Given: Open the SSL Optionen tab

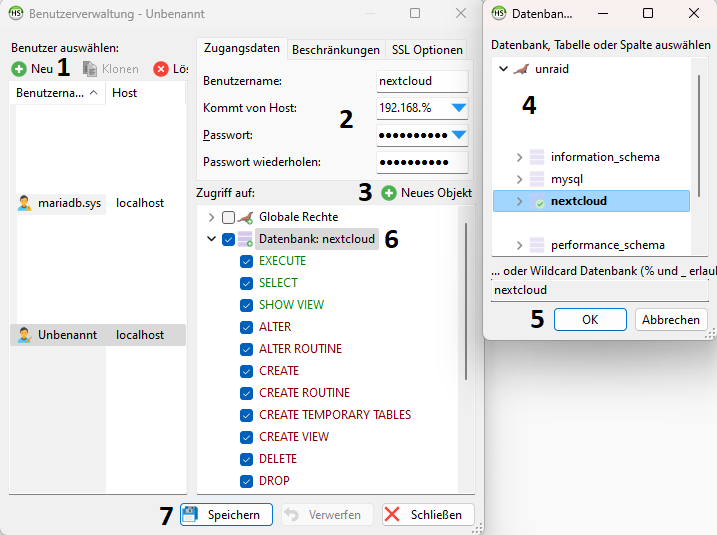Looking at the screenshot, I should pyautogui.click(x=427, y=50).
